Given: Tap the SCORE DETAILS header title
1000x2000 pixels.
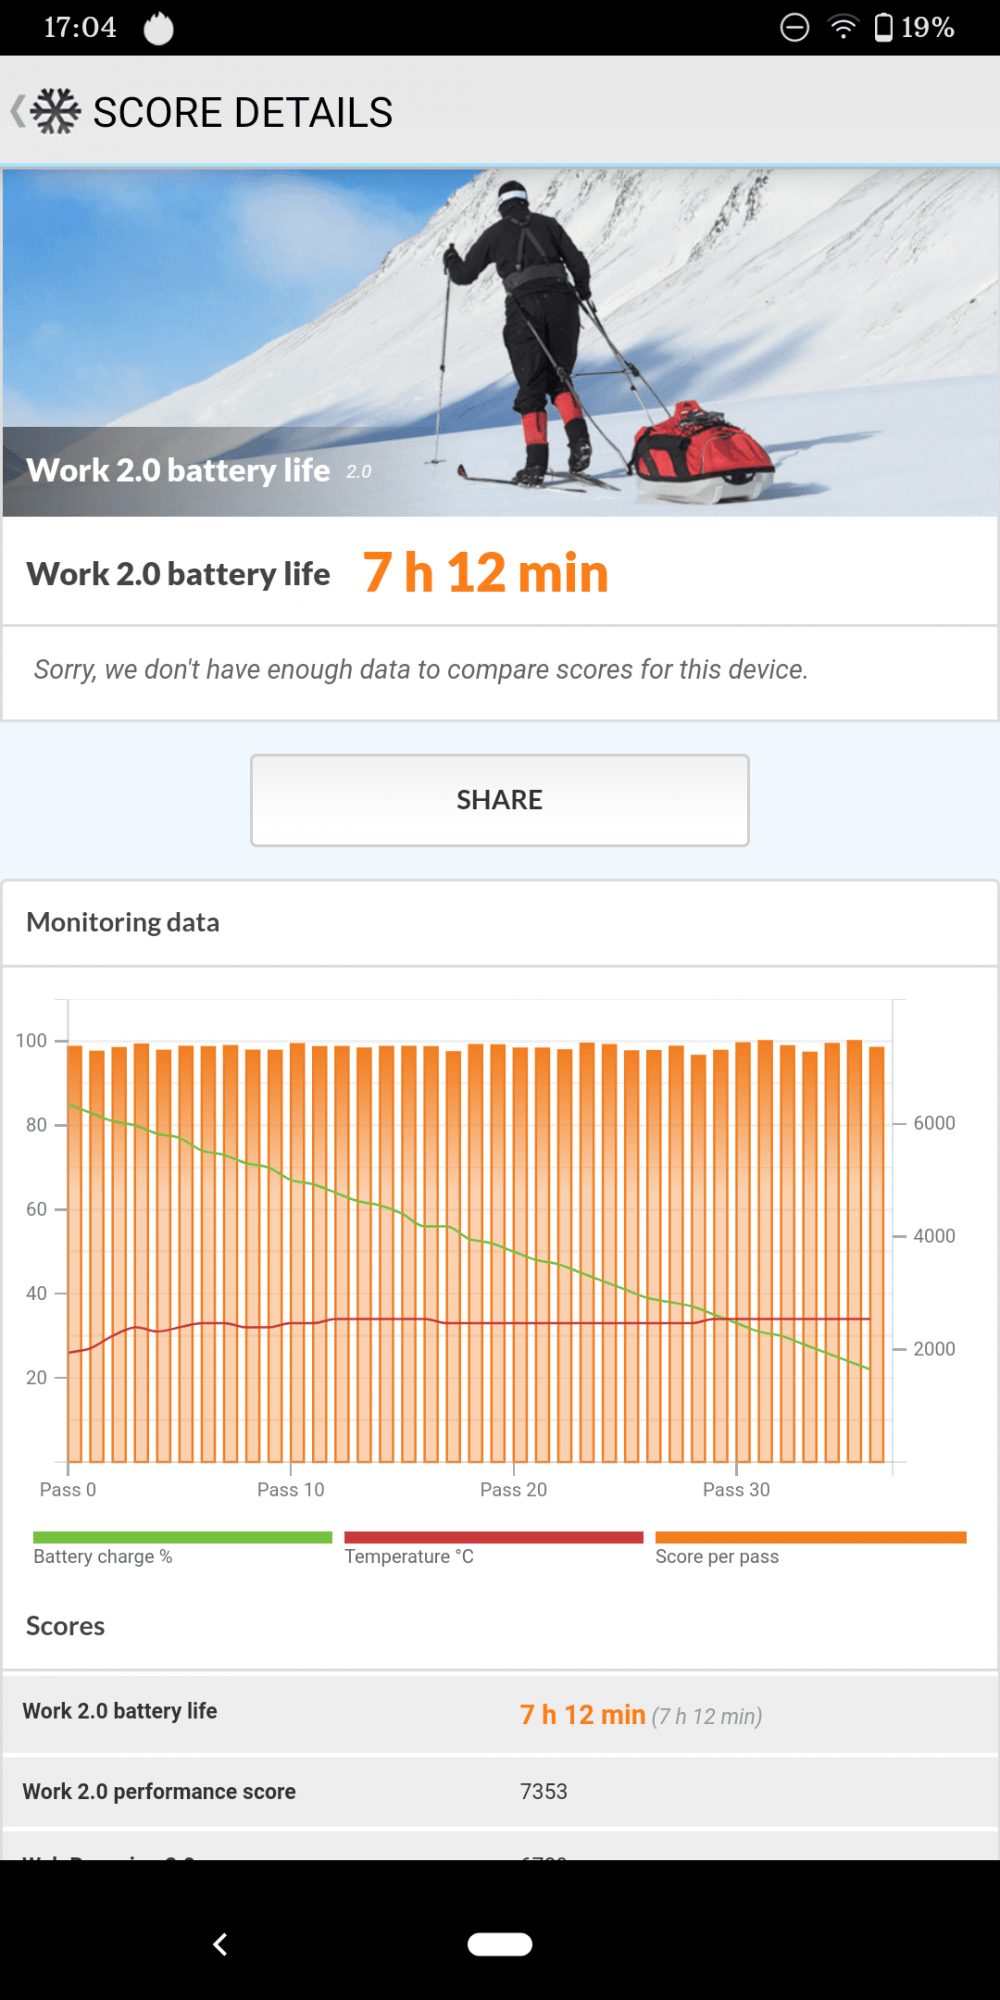Looking at the screenshot, I should (x=243, y=112).
